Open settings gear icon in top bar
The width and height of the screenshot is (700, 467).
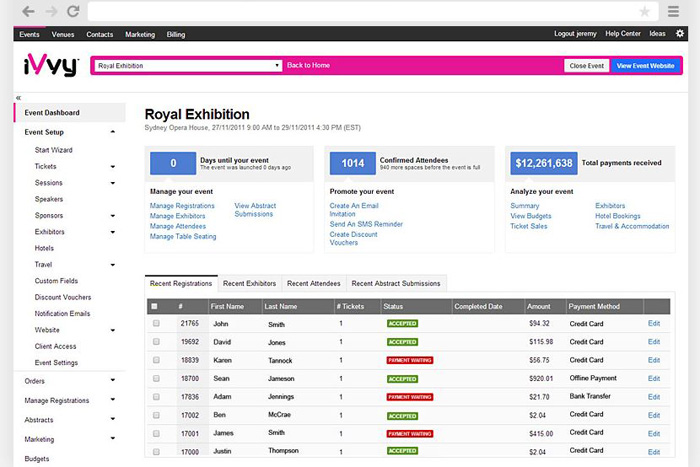679,33
